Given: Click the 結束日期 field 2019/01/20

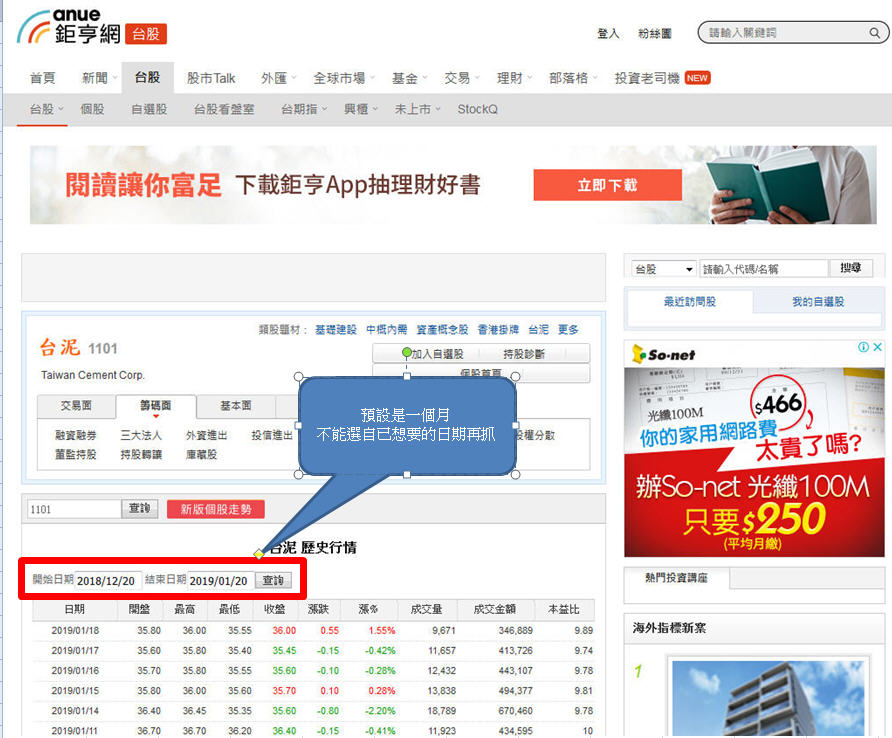Looking at the screenshot, I should pos(221,580).
